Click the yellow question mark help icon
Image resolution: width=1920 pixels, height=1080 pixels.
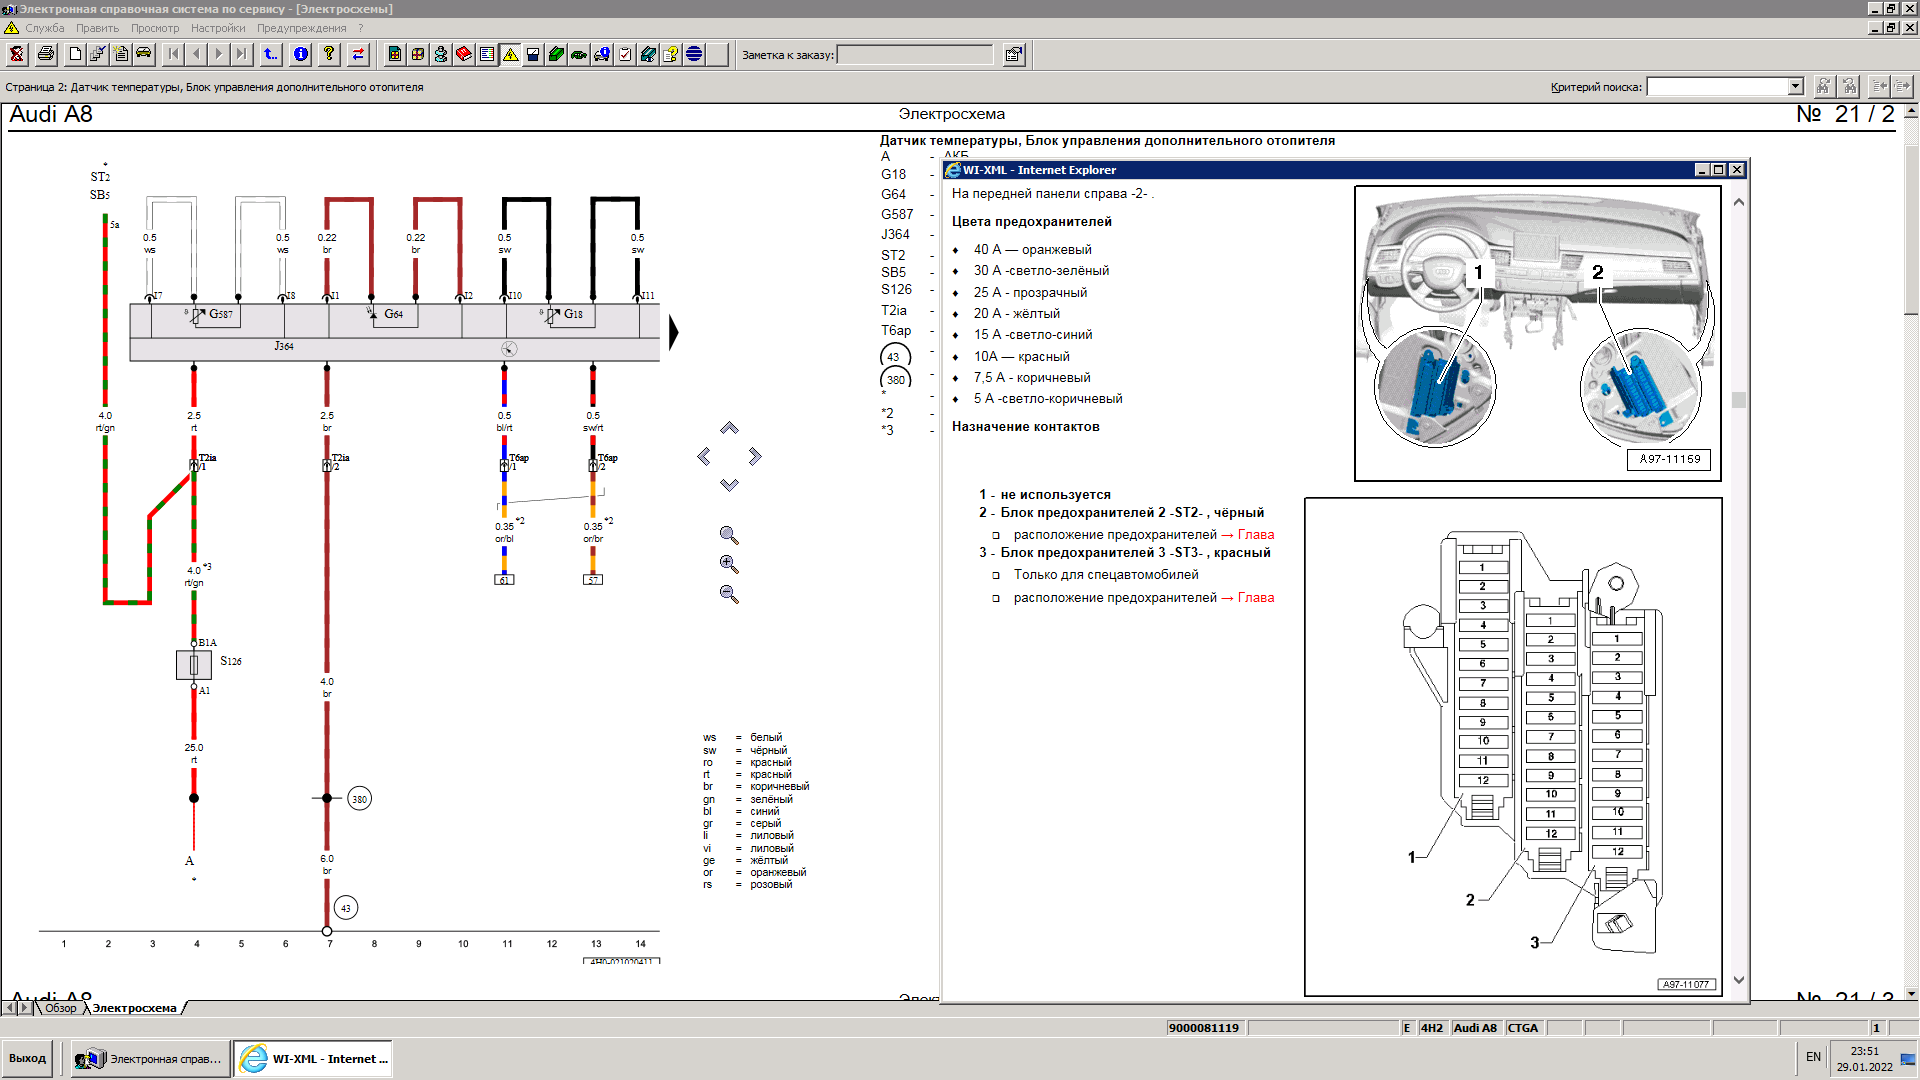point(328,54)
